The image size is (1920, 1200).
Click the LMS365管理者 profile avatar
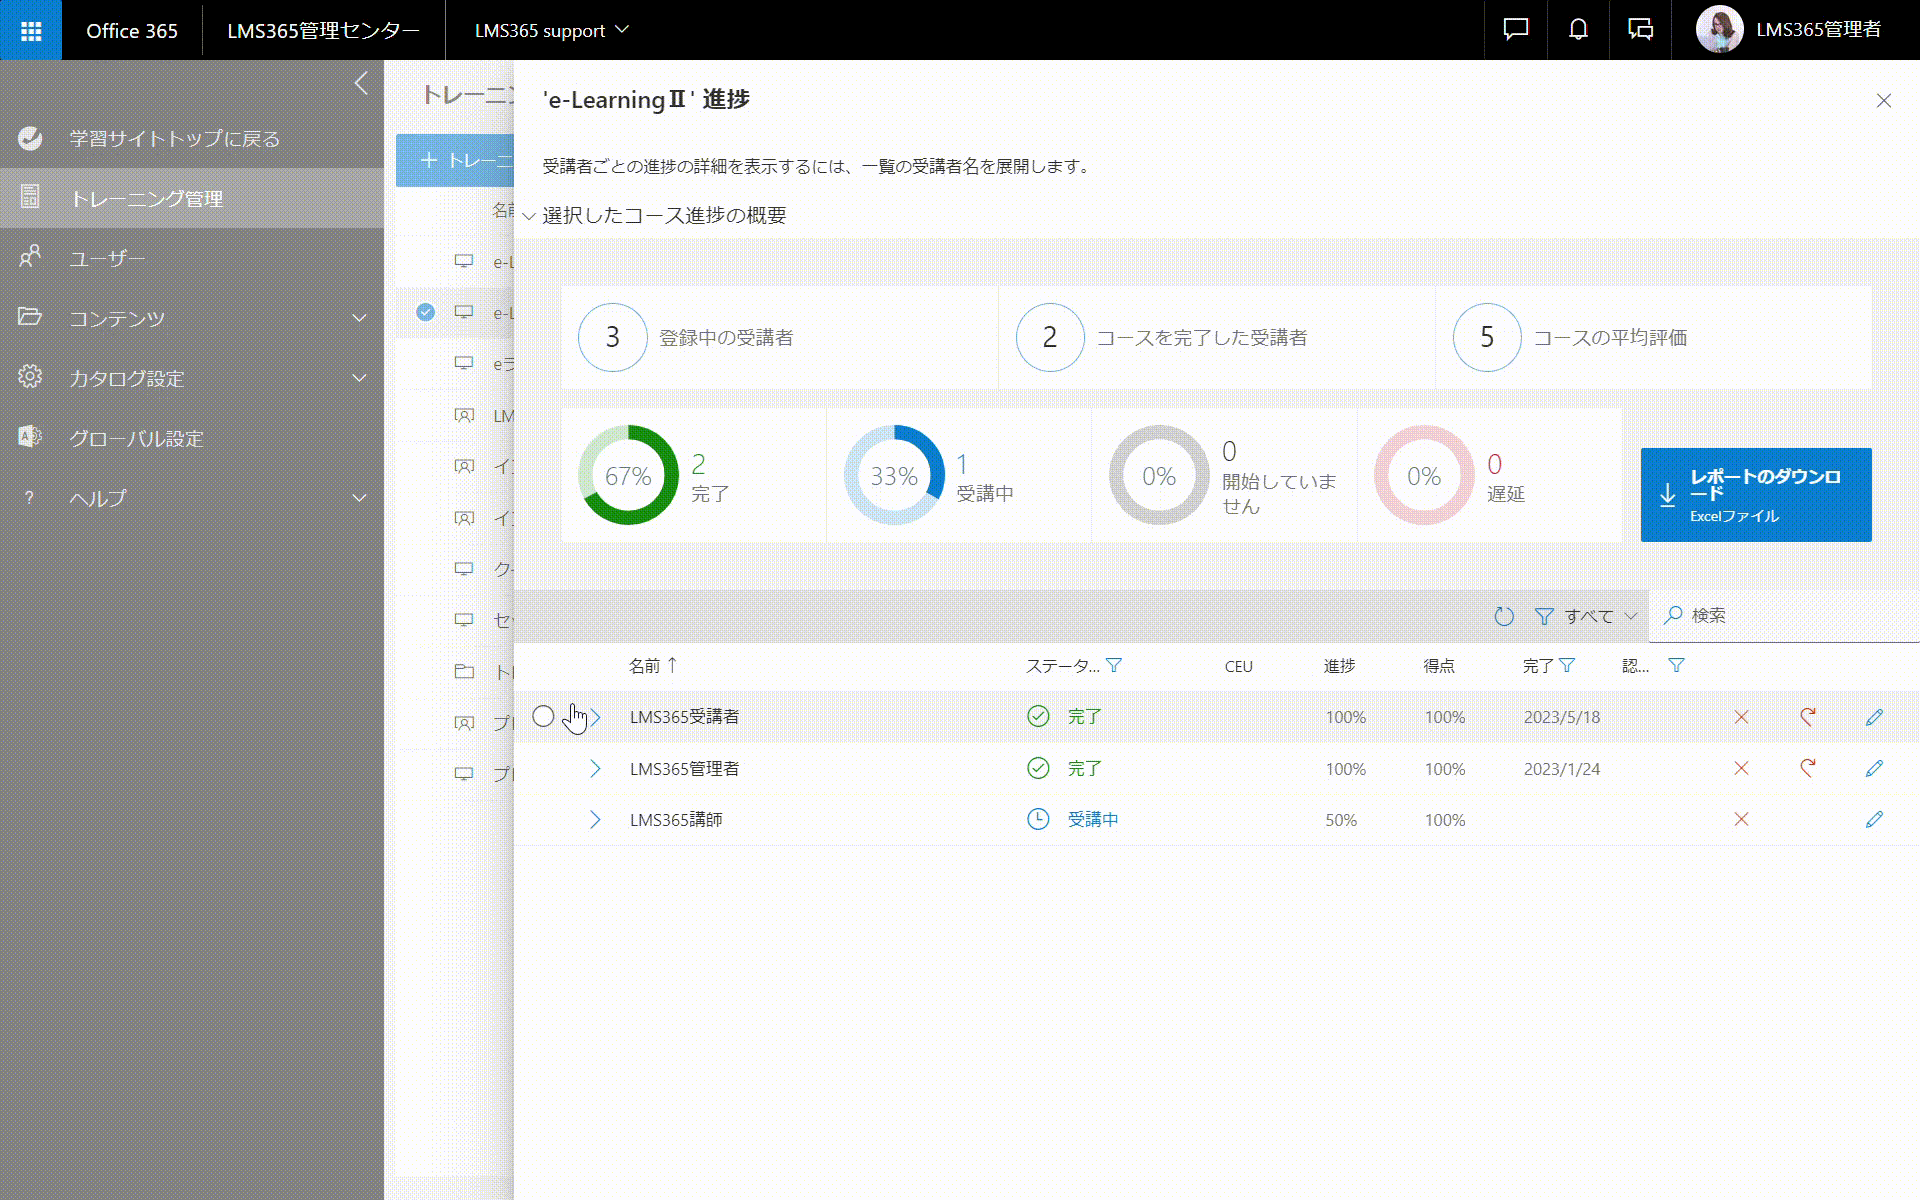pos(1719,30)
